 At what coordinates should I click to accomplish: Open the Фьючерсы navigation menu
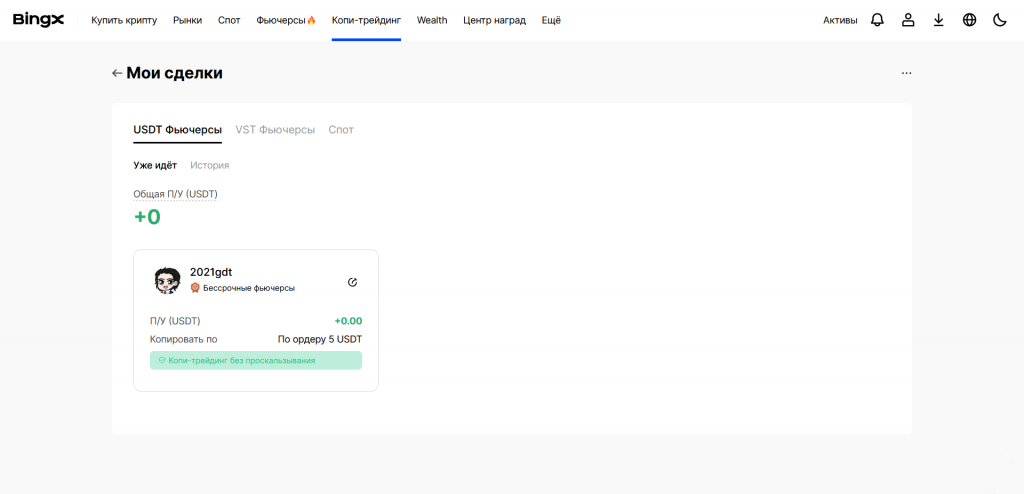click(281, 20)
